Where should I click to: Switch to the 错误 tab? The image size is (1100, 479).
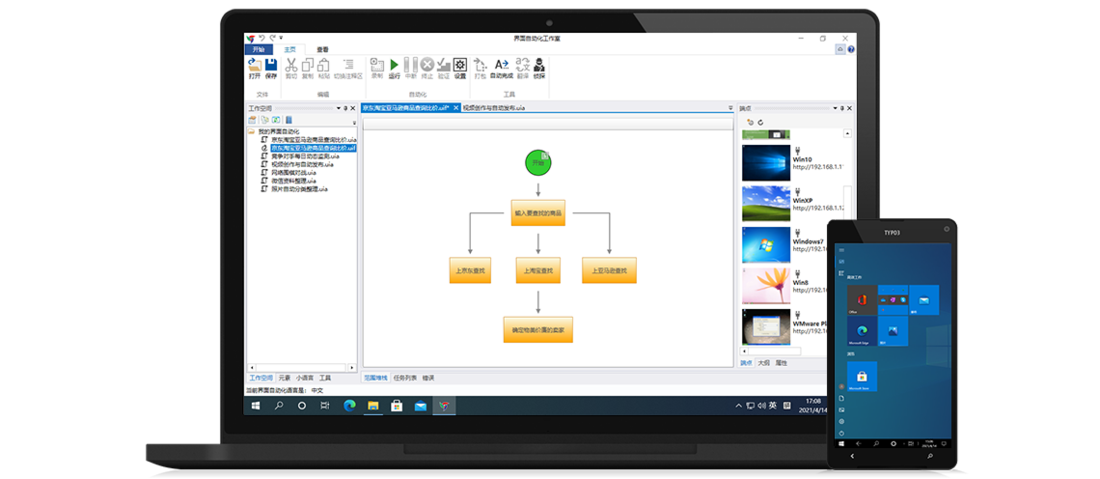(427, 377)
